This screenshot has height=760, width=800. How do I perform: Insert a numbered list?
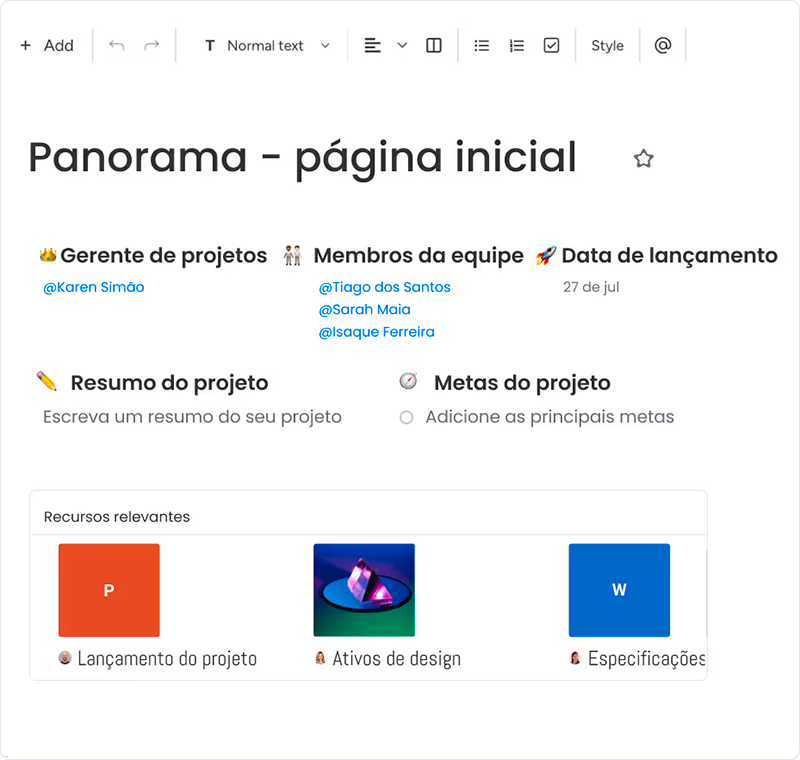(x=516, y=46)
